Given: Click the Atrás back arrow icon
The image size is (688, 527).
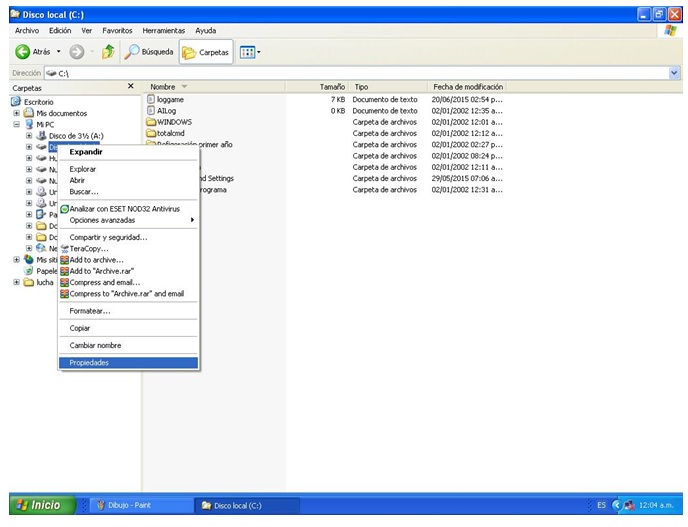Looking at the screenshot, I should click(x=22, y=52).
